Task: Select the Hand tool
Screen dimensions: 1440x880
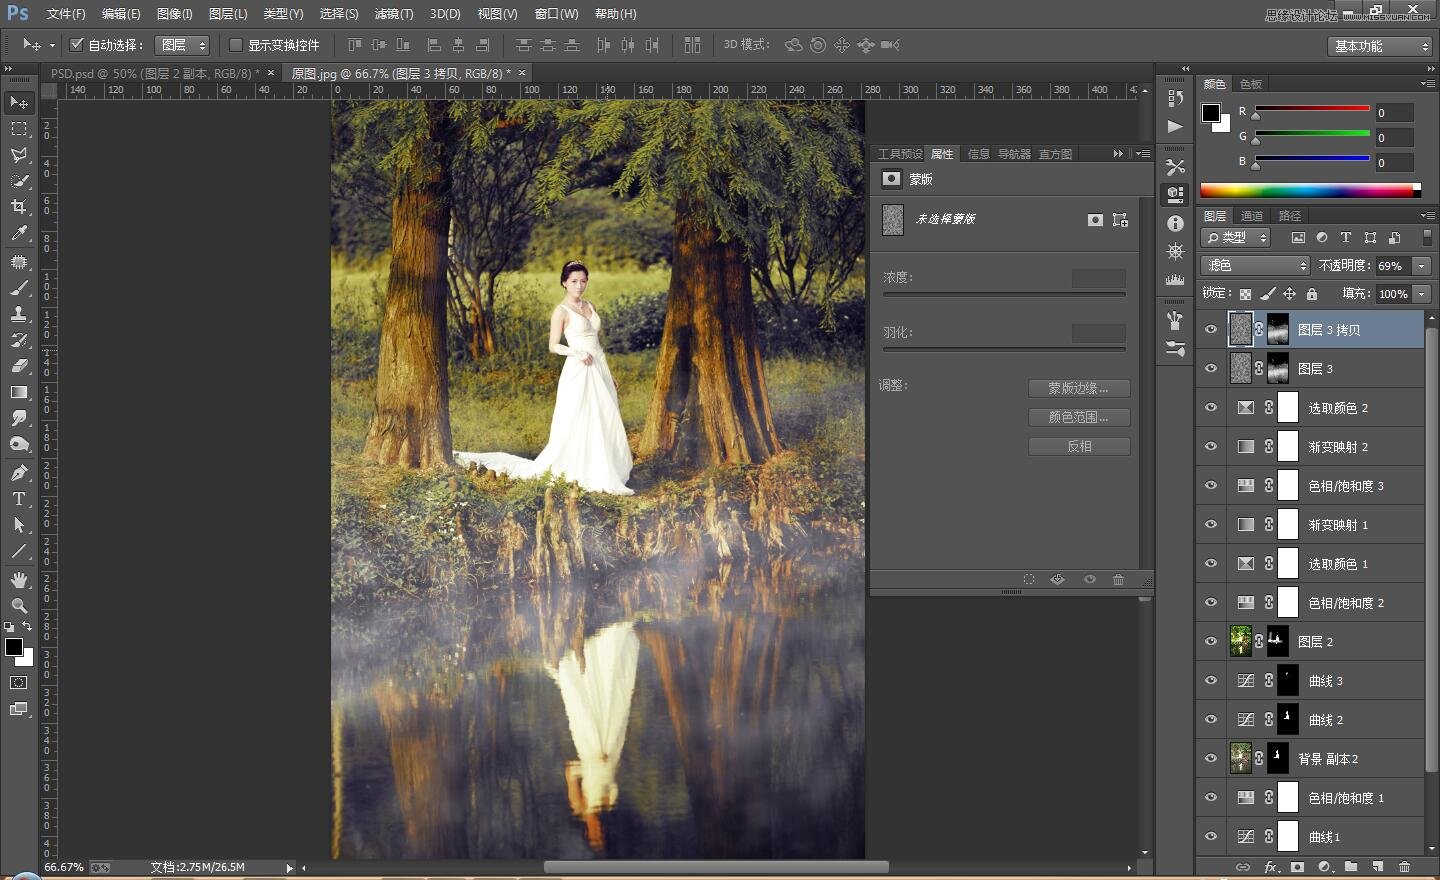Action: click(x=19, y=580)
